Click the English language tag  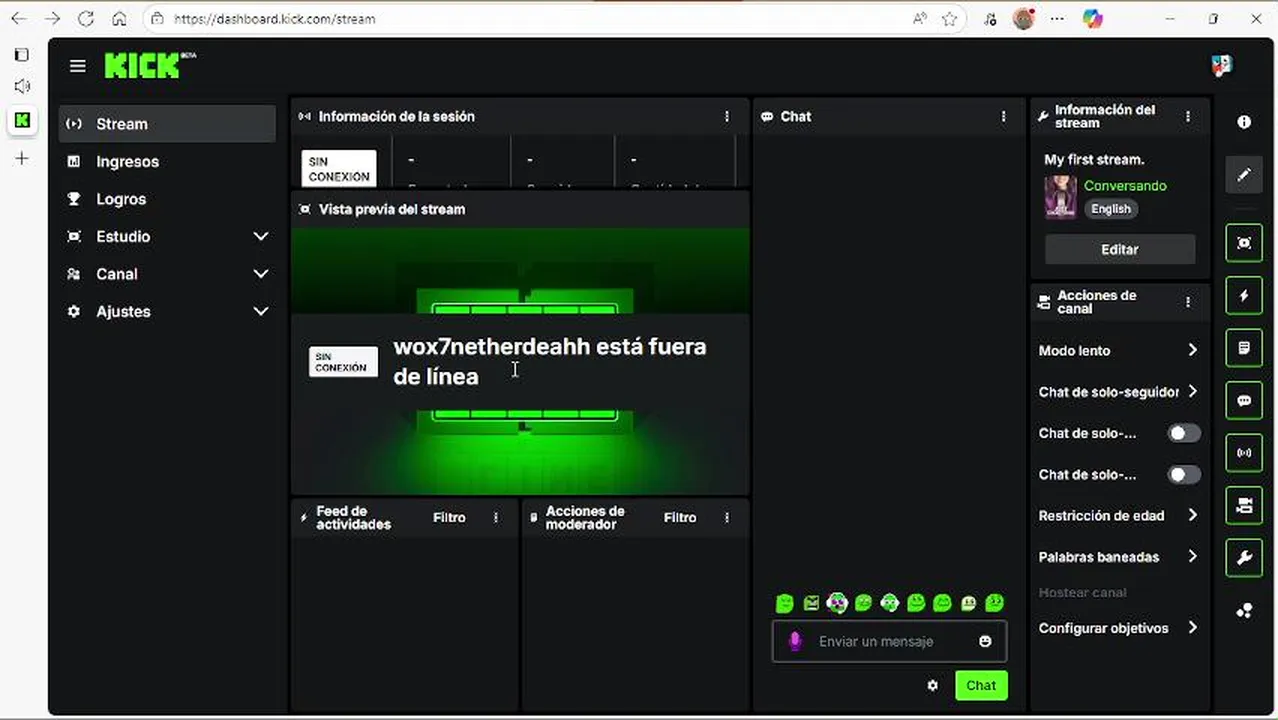[1111, 209]
